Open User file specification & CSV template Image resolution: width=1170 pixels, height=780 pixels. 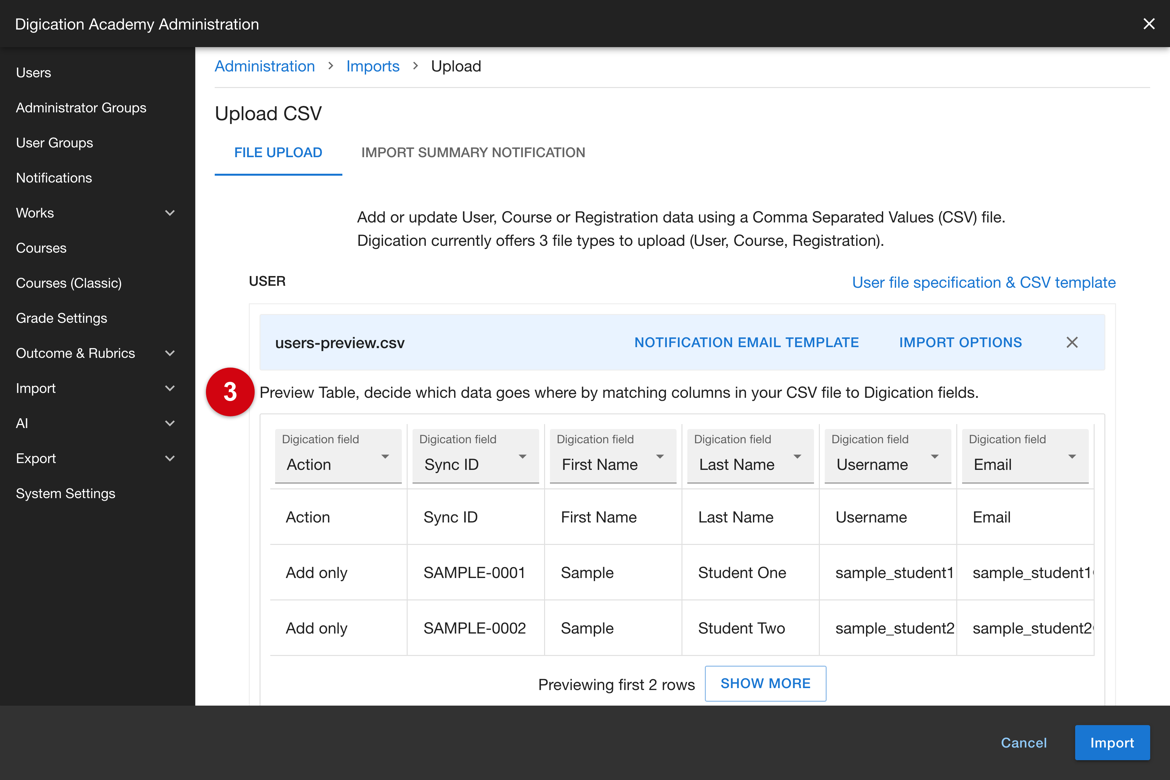(983, 283)
